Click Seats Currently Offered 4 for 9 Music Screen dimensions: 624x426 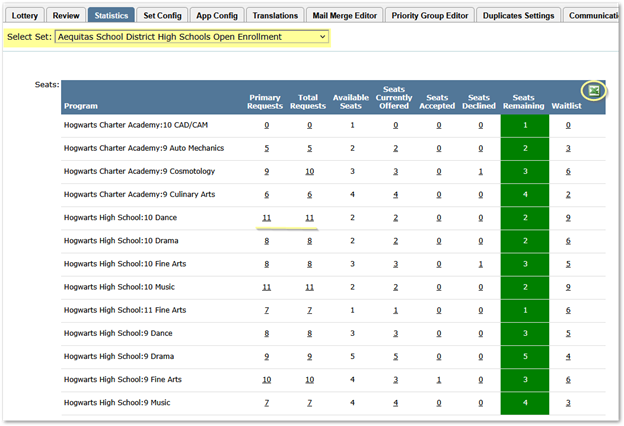coord(396,403)
